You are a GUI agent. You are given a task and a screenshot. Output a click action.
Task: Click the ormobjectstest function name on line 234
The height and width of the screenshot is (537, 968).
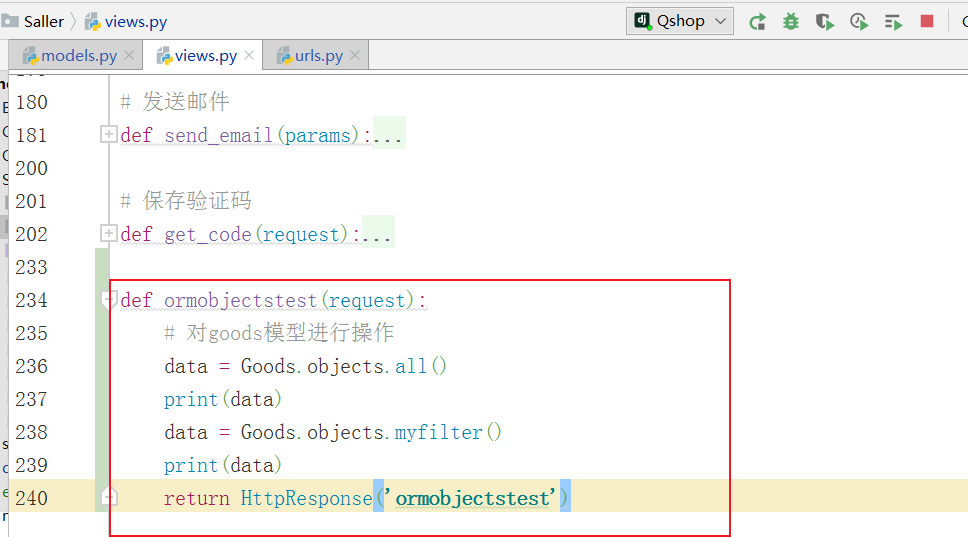point(241,301)
